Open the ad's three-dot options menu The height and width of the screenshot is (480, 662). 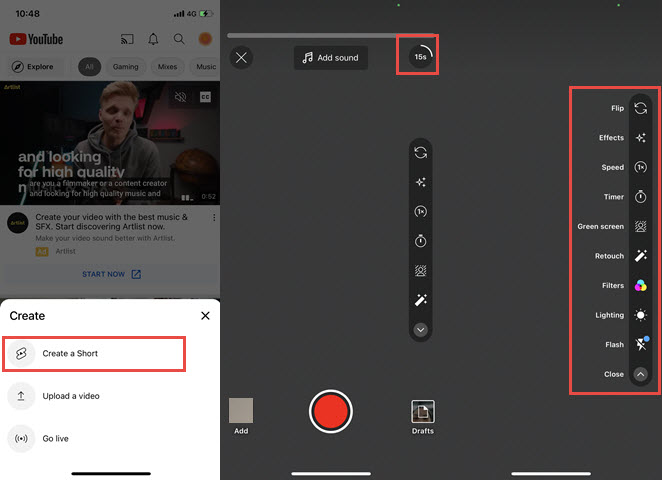tap(214, 217)
